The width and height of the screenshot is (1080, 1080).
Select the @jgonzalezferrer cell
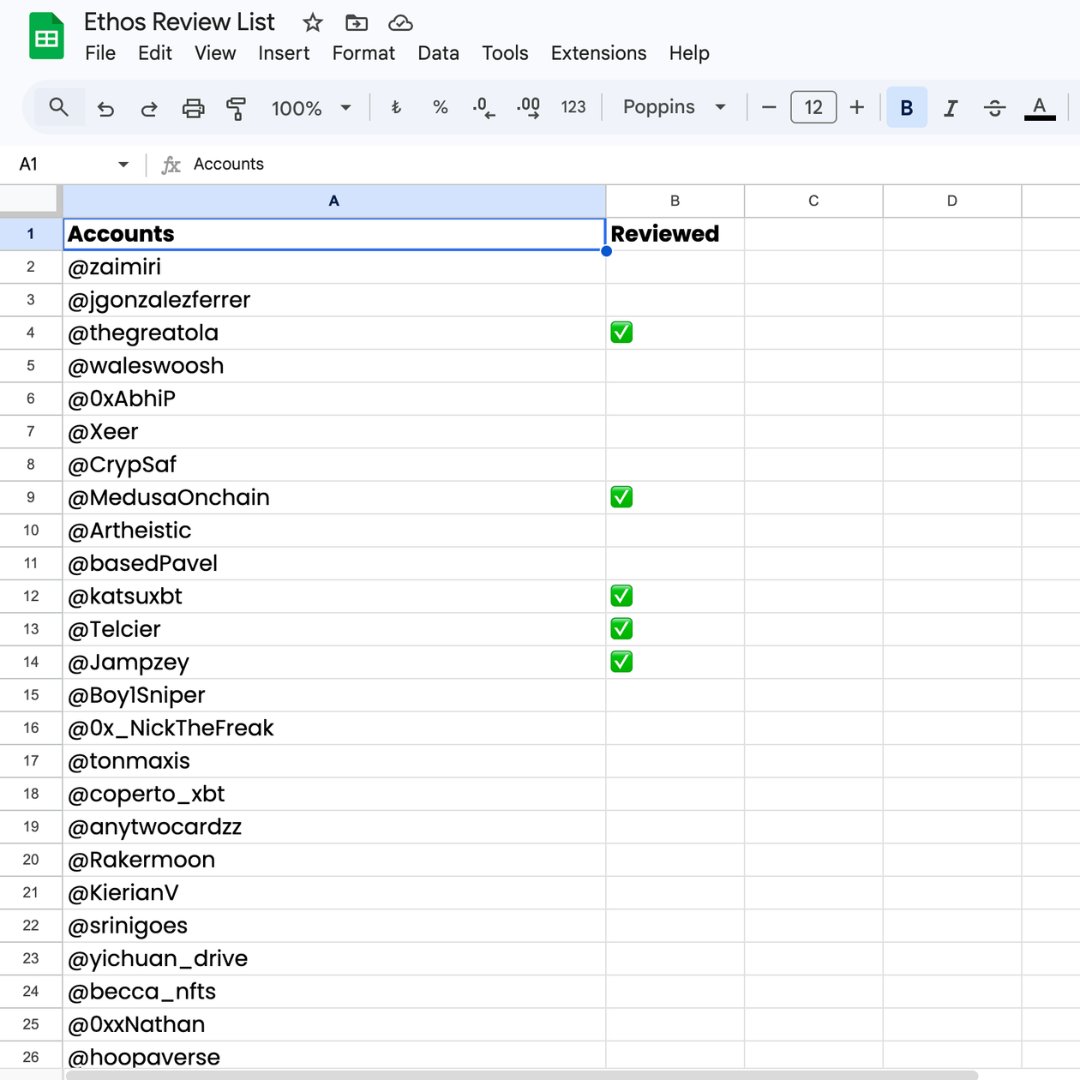334,300
